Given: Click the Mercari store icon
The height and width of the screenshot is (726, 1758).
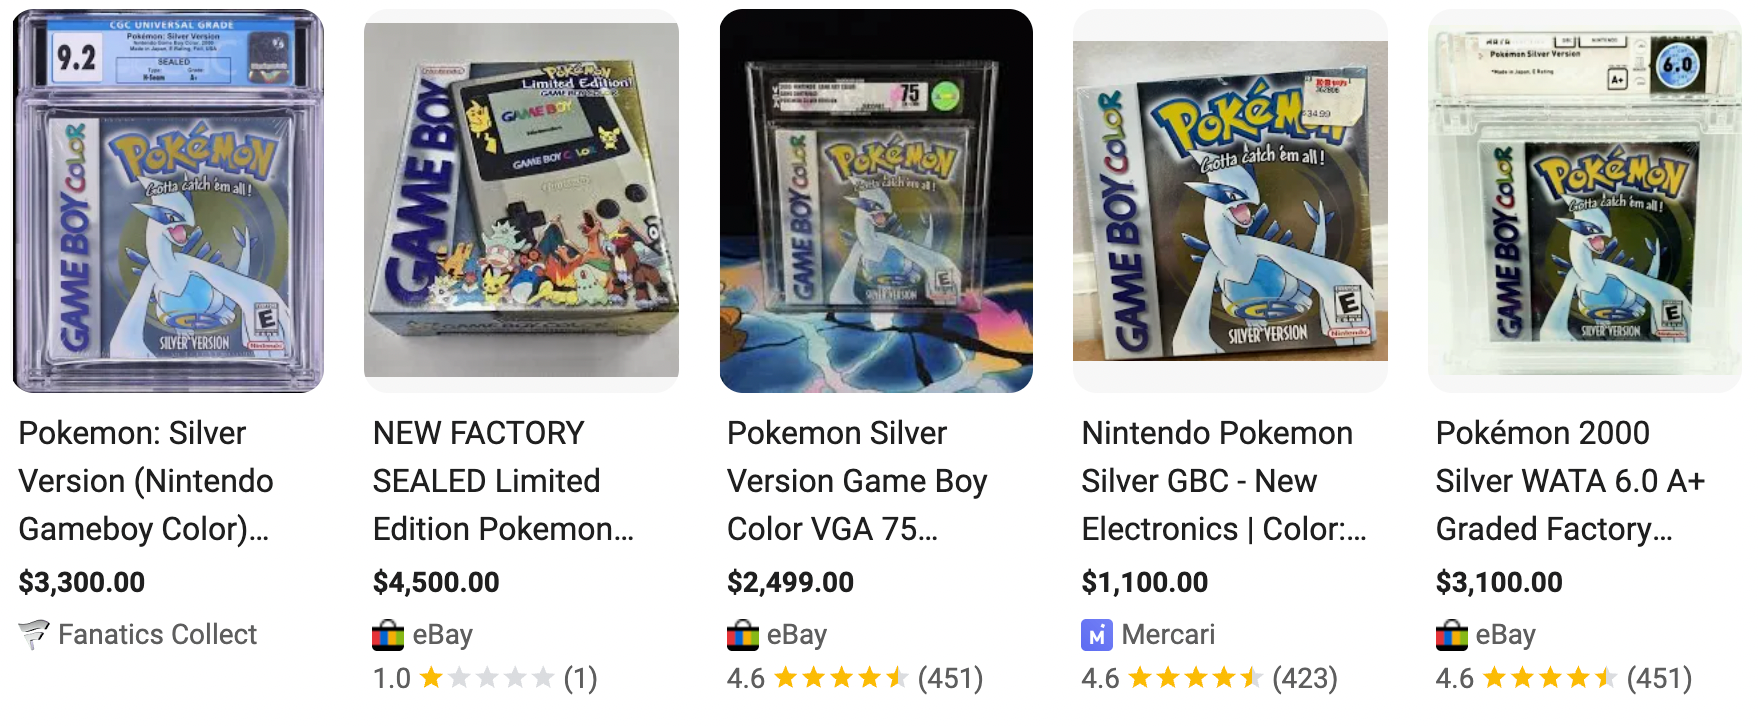Looking at the screenshot, I should tap(1096, 635).
